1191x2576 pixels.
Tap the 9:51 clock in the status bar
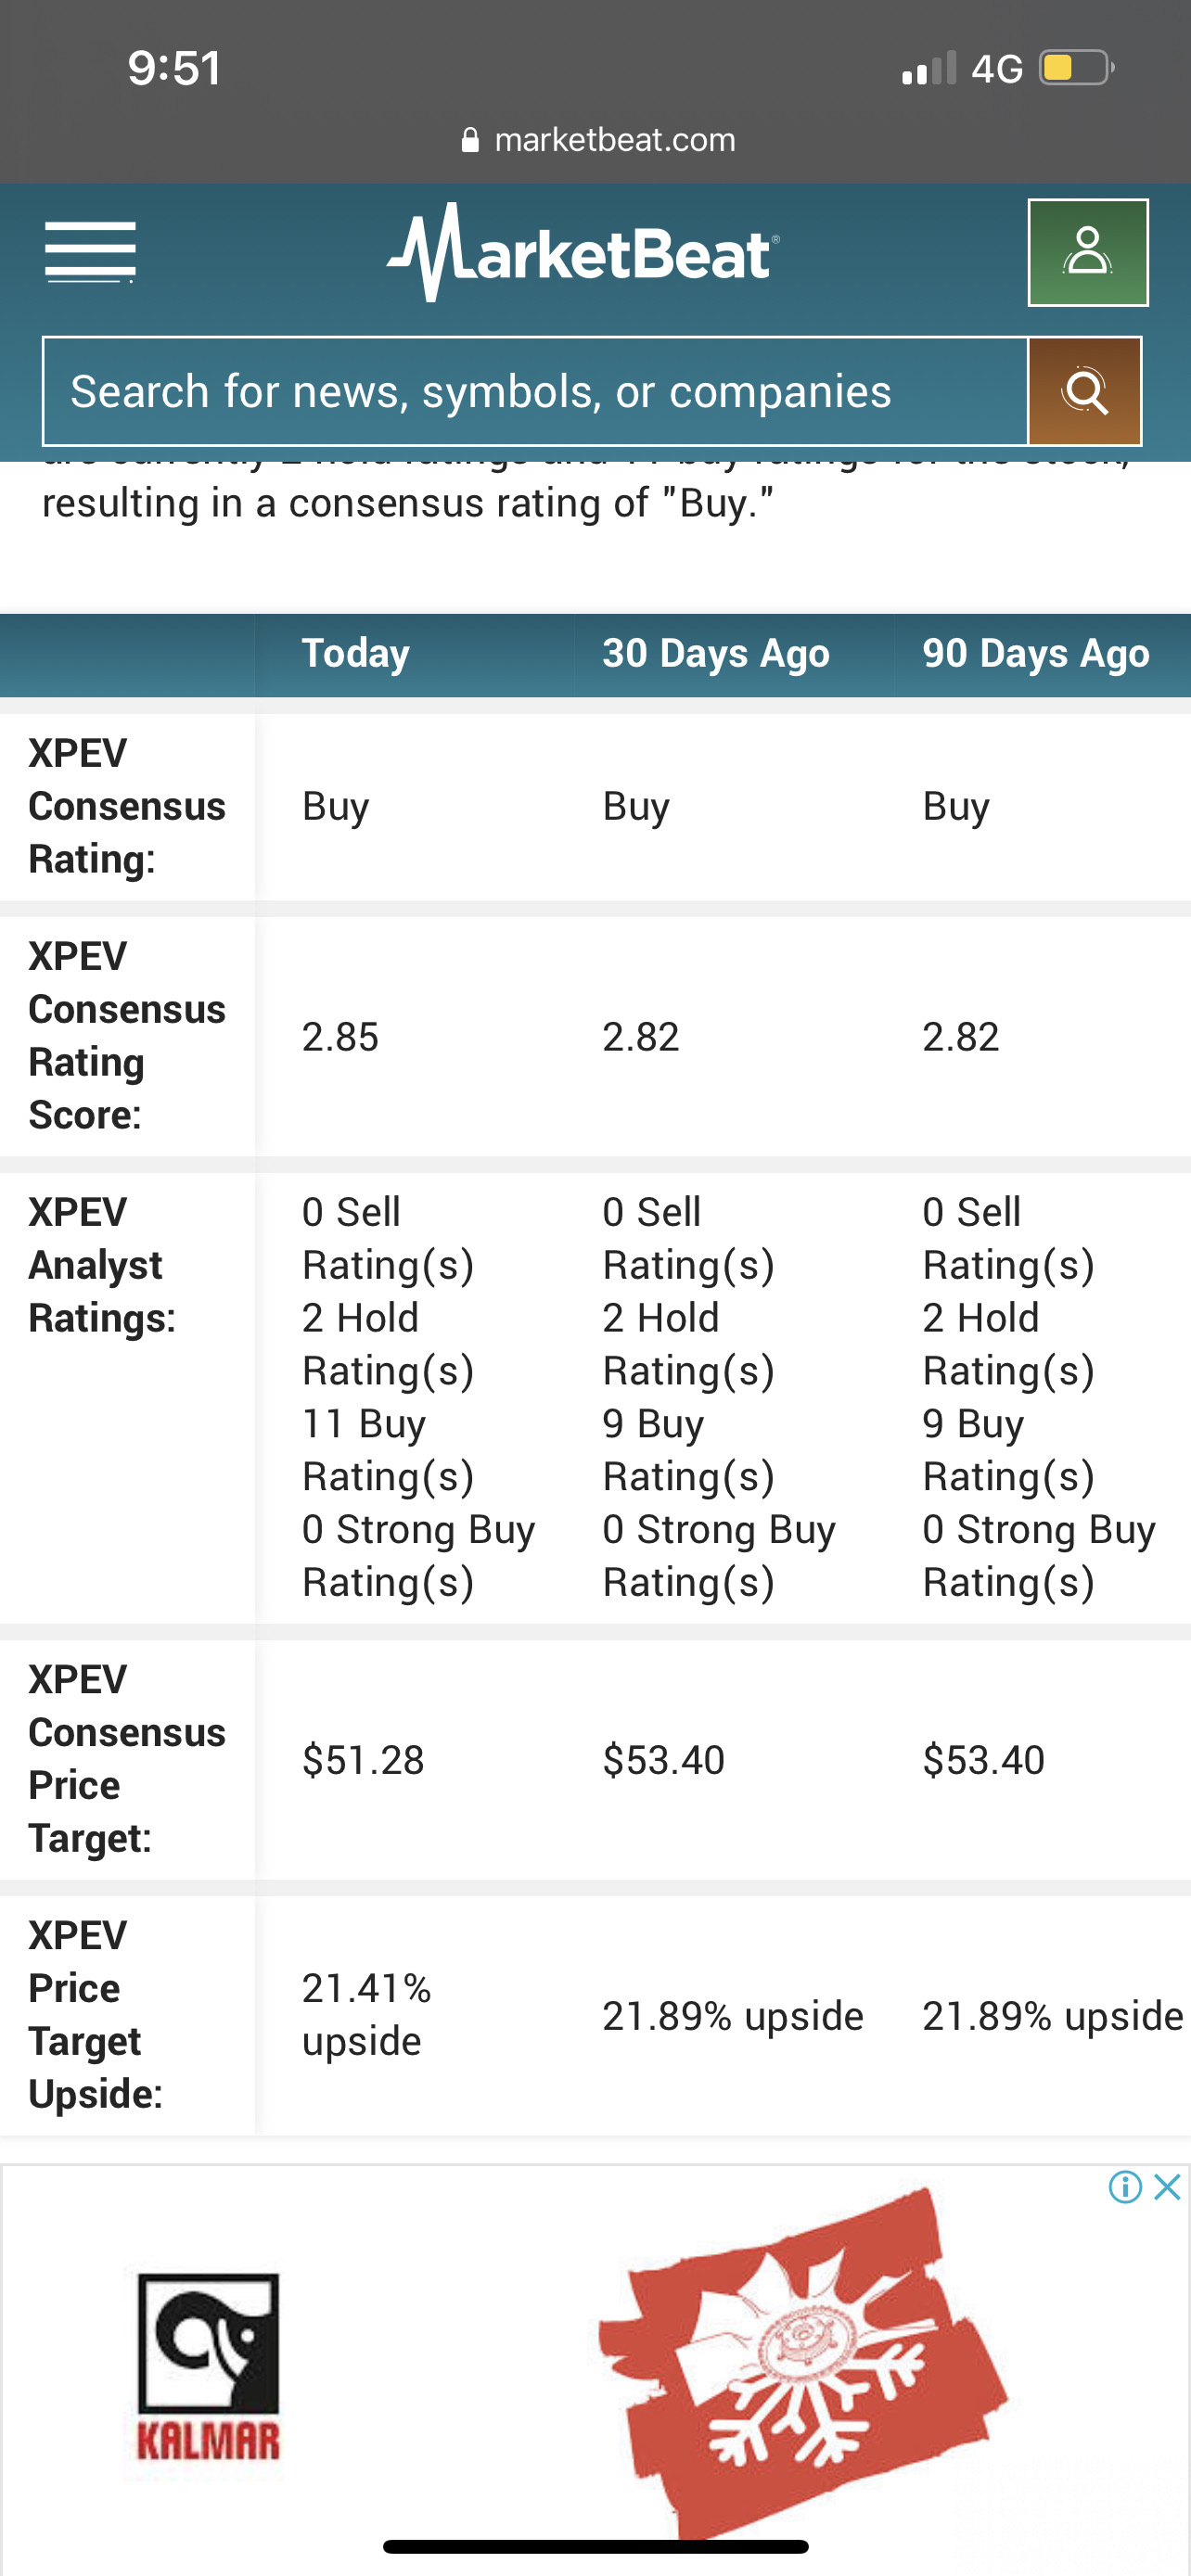(174, 68)
